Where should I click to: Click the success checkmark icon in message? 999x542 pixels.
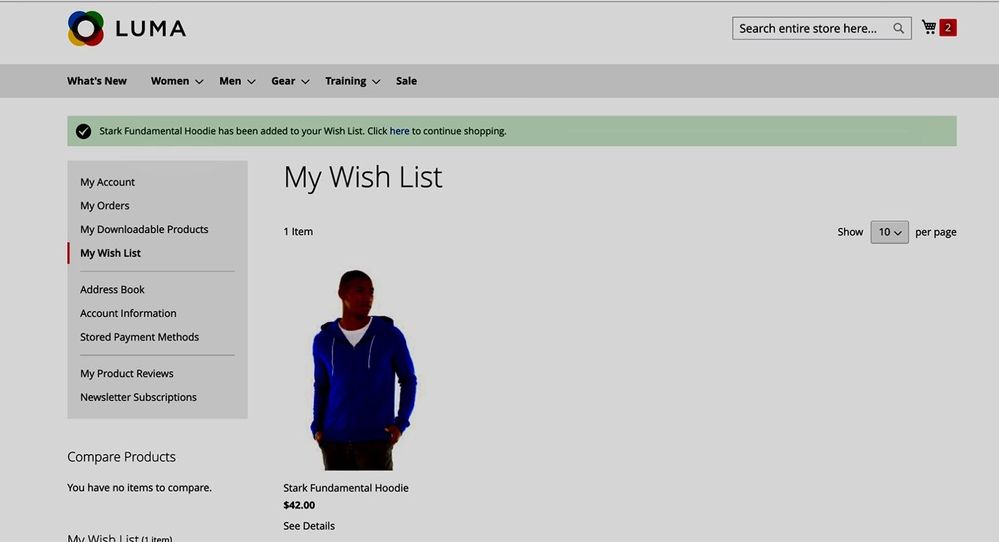pyautogui.click(x=83, y=131)
